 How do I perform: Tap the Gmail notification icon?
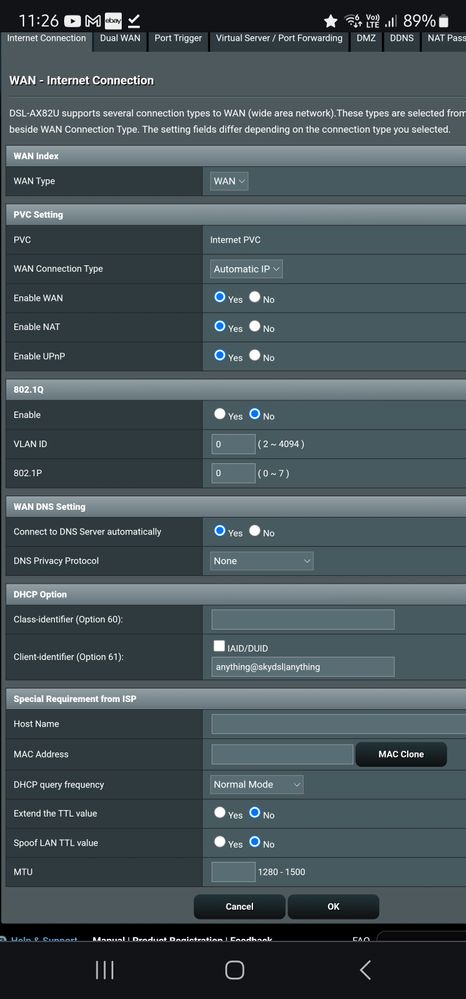pos(92,21)
